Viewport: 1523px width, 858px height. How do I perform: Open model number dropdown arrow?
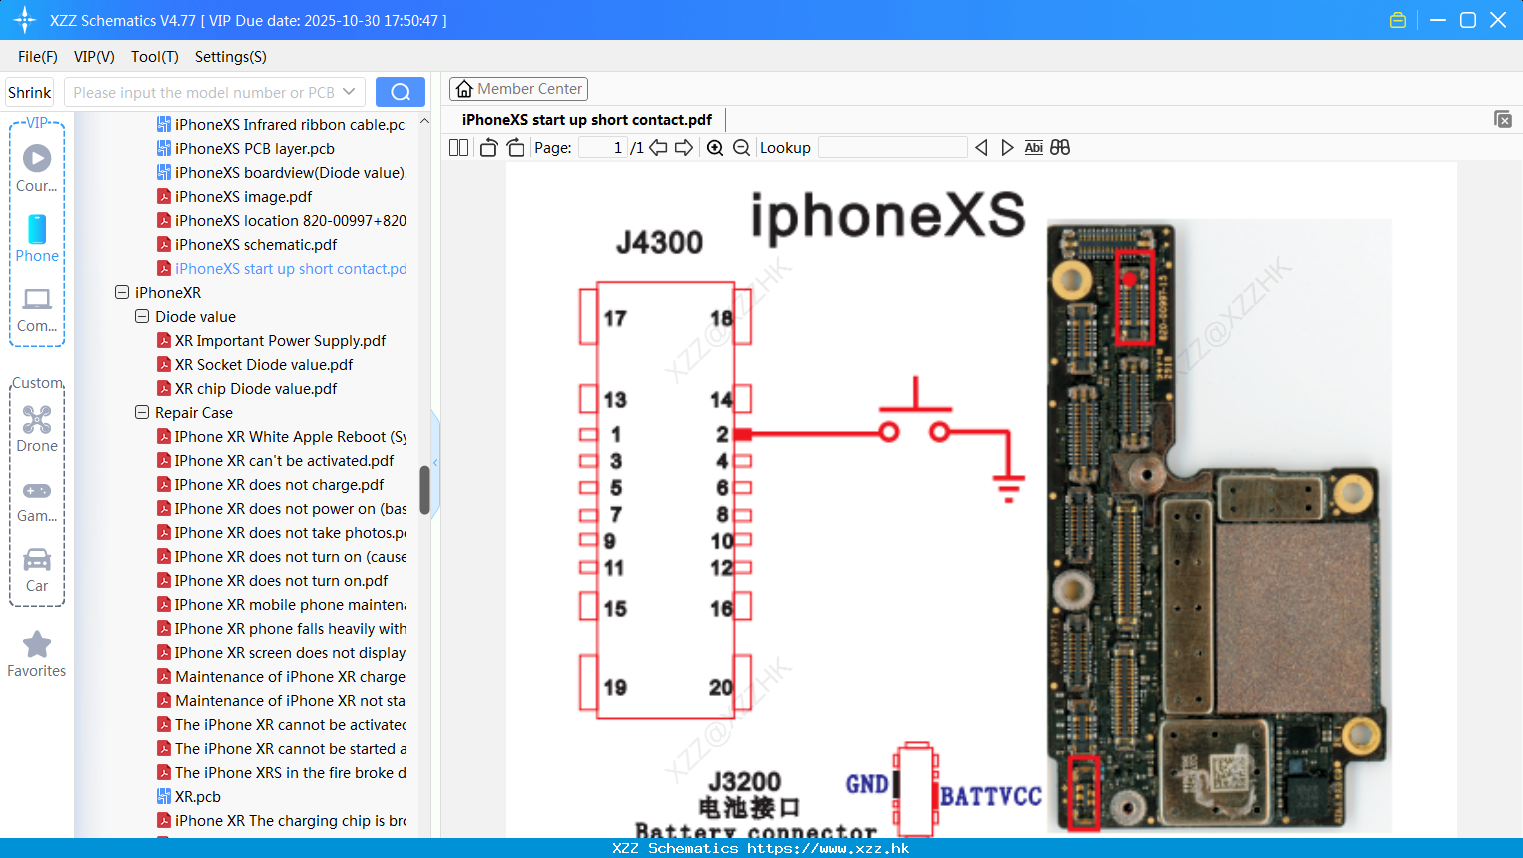(x=349, y=92)
